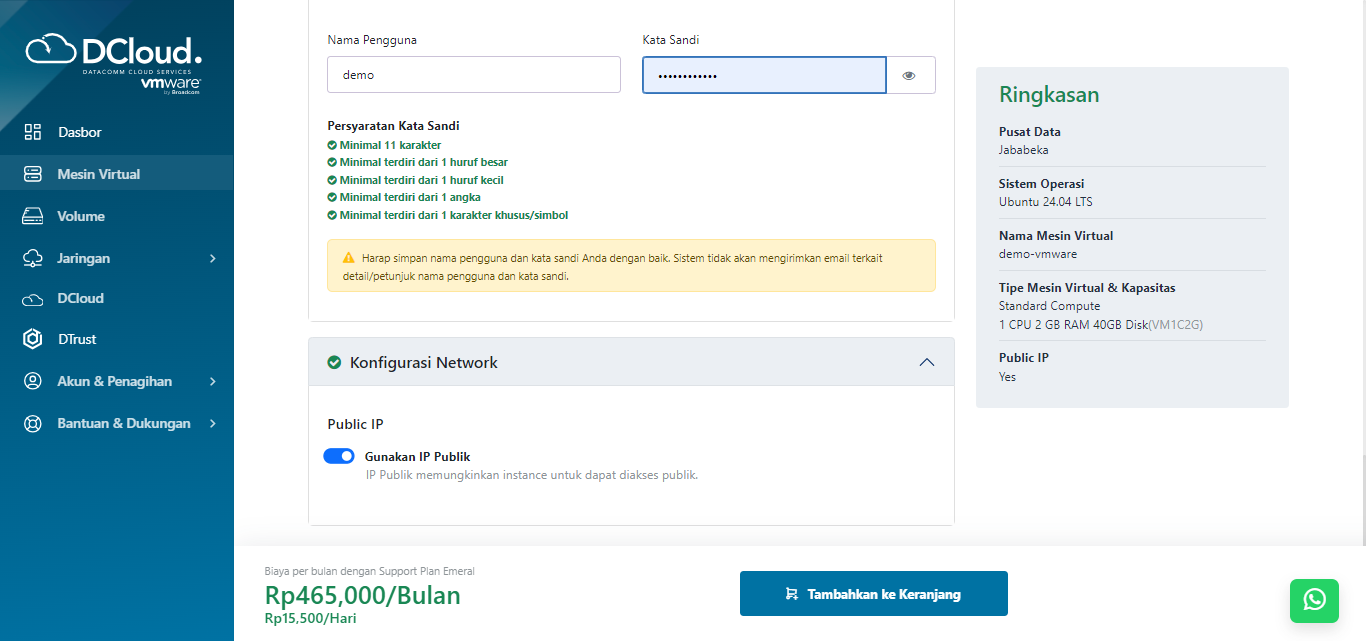
Task: Click the Rp465,000/Bulan price display
Action: point(361,594)
